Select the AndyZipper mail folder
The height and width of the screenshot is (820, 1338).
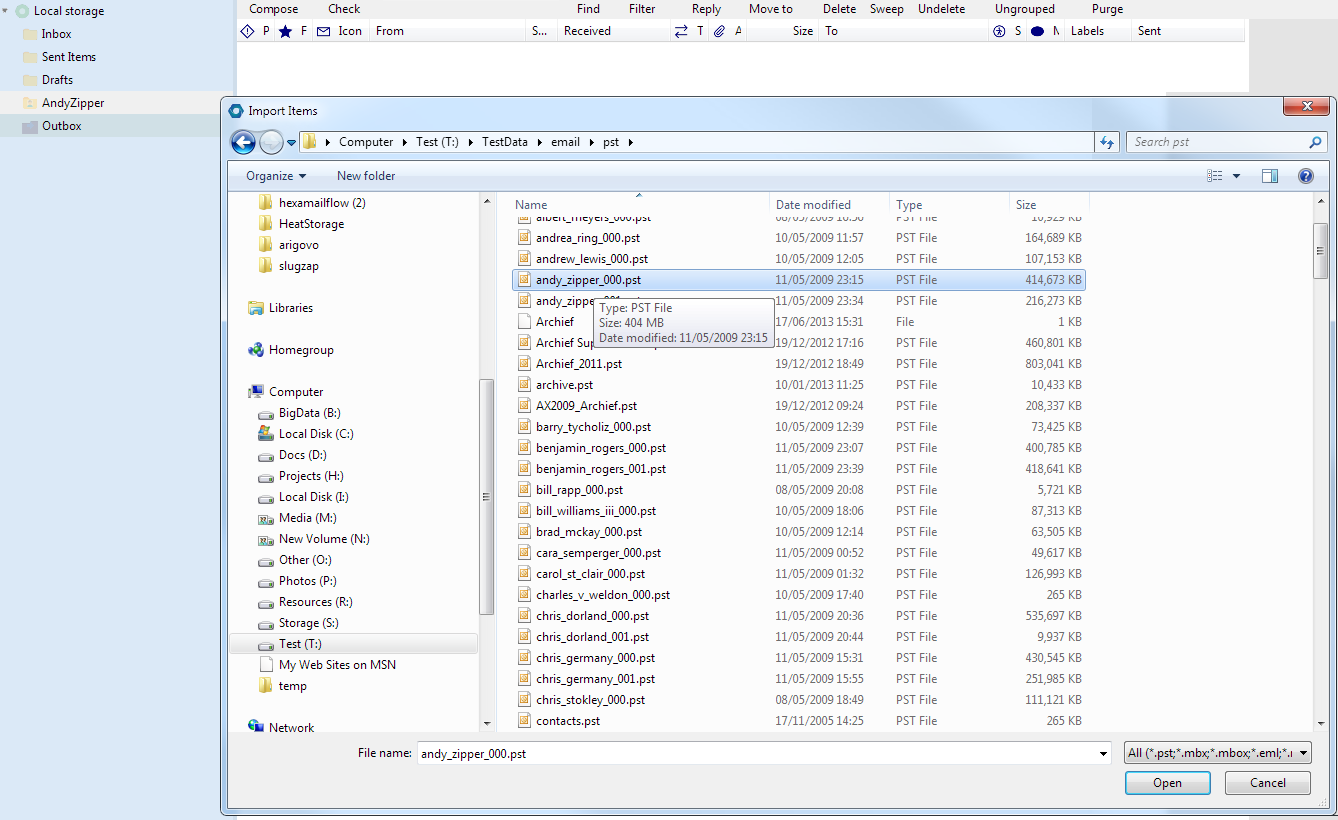(73, 103)
